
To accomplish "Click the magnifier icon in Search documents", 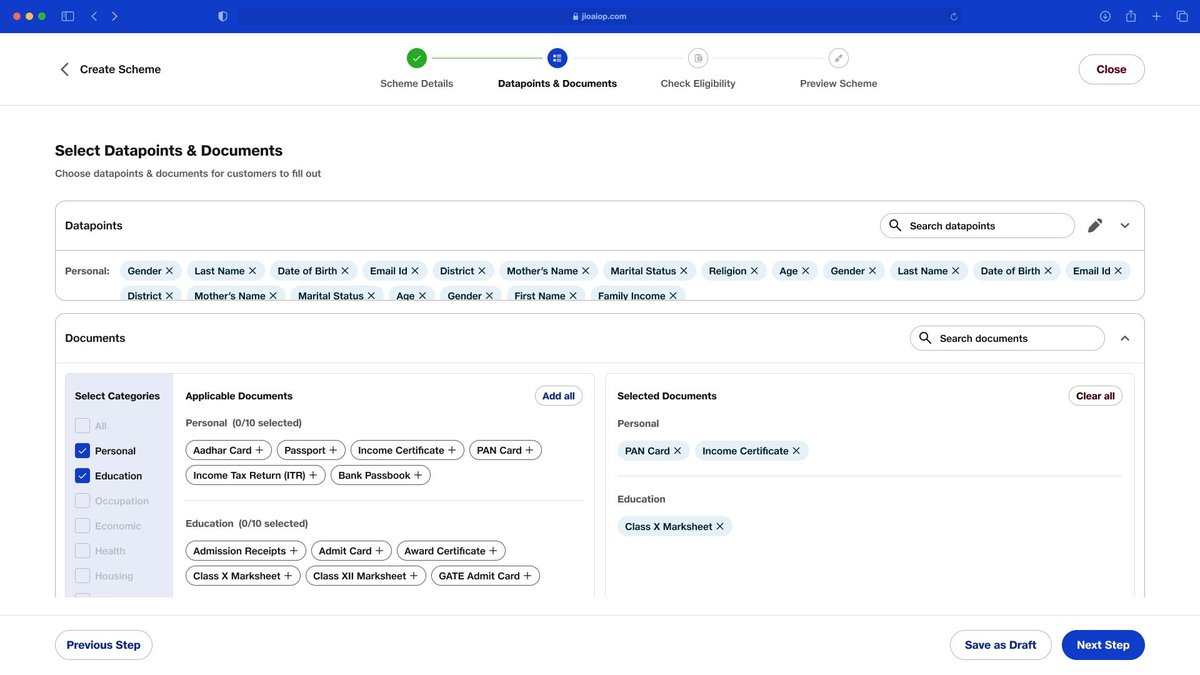I will 924,337.
